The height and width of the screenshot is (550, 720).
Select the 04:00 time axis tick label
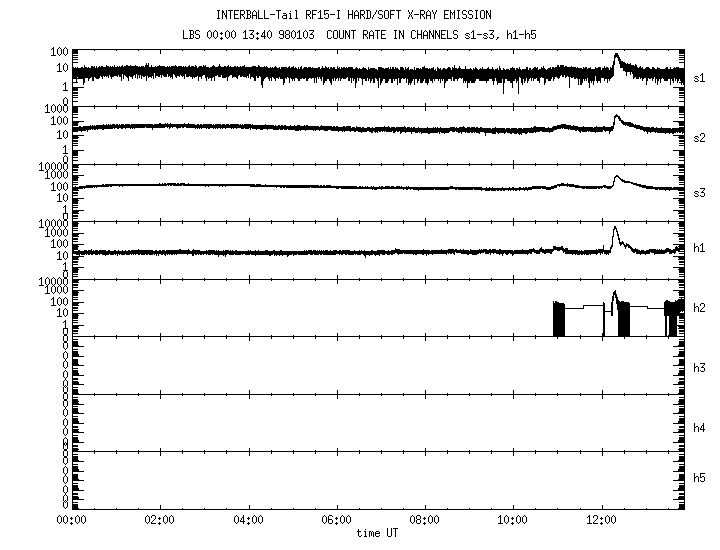point(248,520)
